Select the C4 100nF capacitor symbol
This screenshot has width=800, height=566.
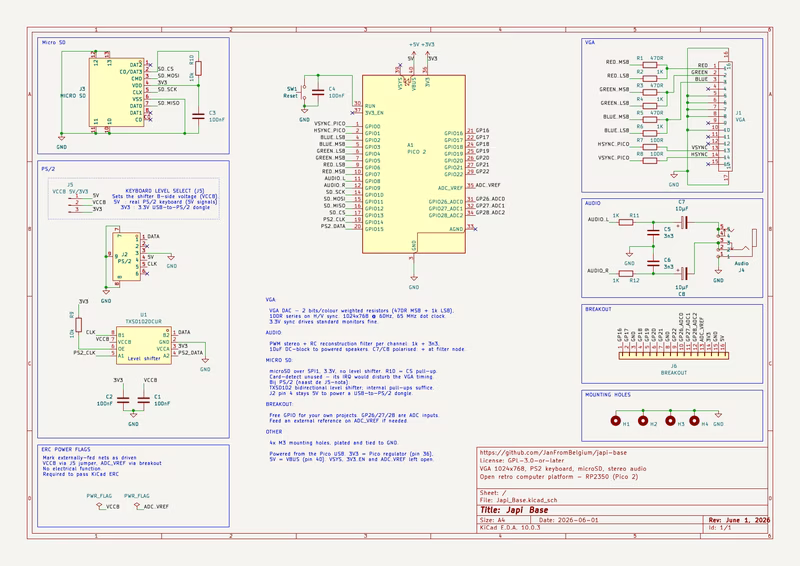pyautogui.click(x=318, y=92)
